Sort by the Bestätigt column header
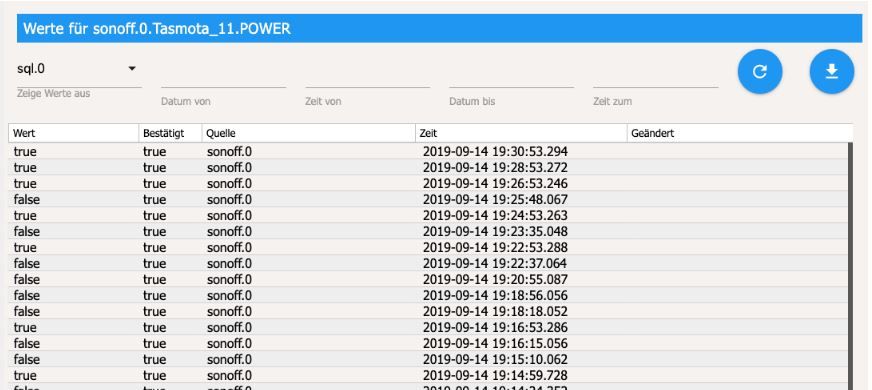Image resolution: width=872 pixels, height=390 pixels. [170, 134]
